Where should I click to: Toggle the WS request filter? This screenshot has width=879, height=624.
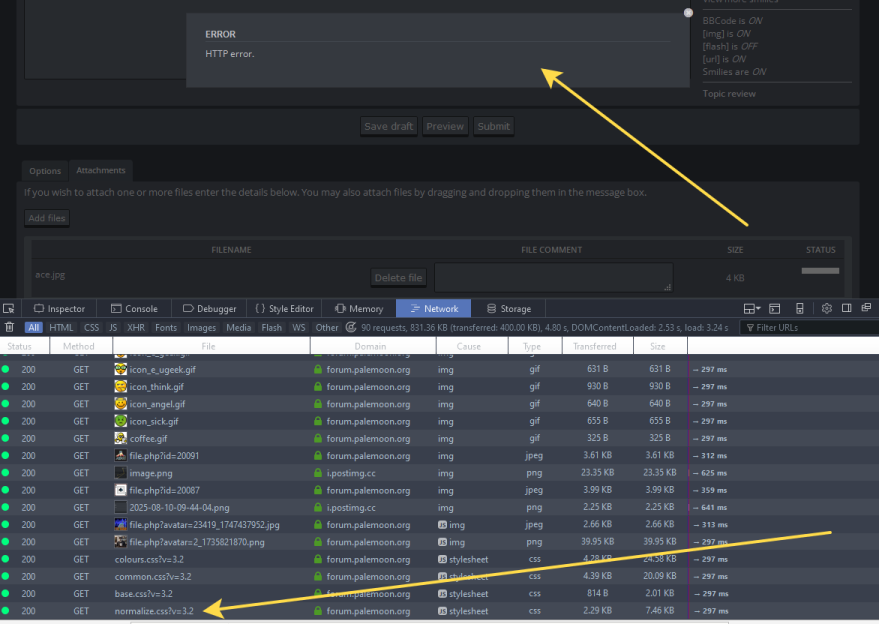click(299, 327)
